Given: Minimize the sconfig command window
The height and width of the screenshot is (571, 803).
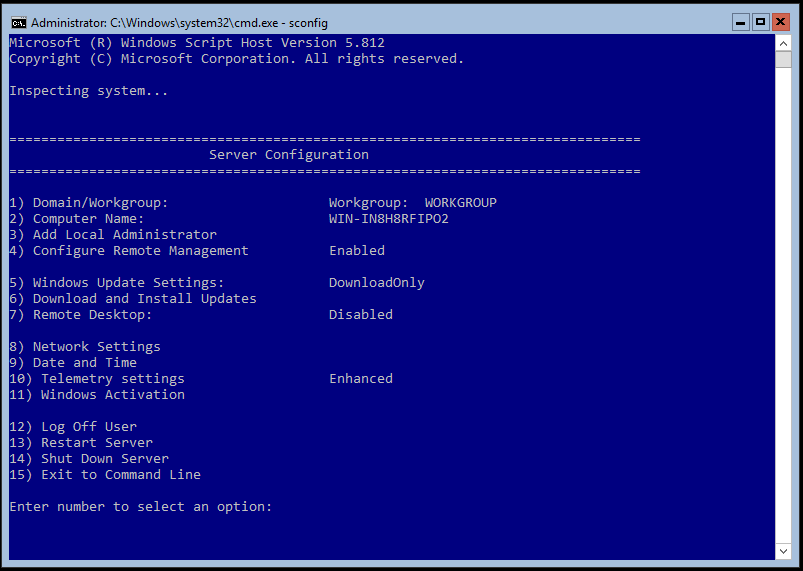Looking at the screenshot, I should 739,21.
